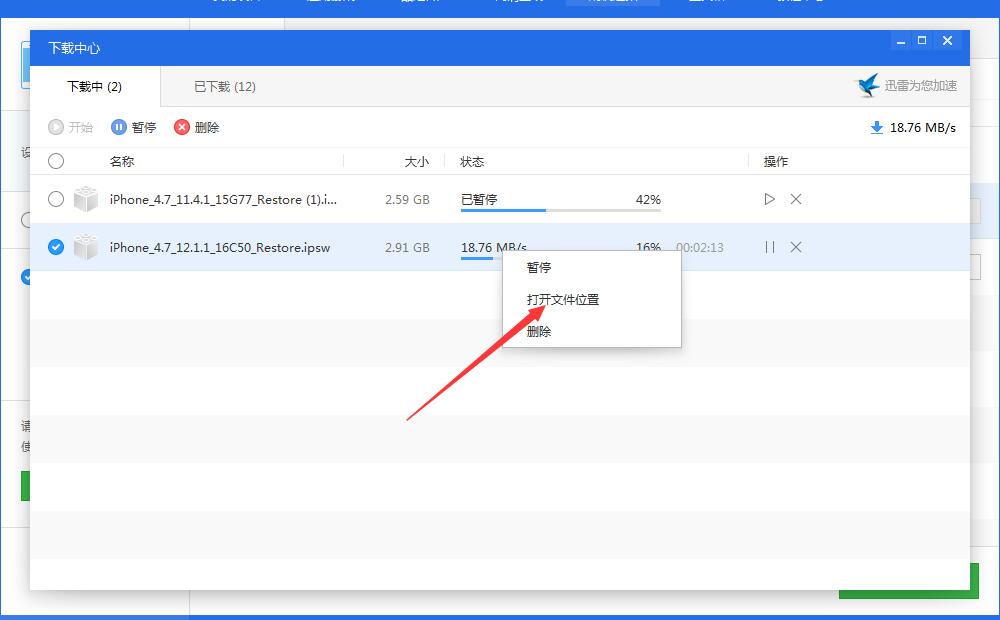
Task: Remove the iPhone 11.4.1 task with its X icon
Action: point(796,200)
